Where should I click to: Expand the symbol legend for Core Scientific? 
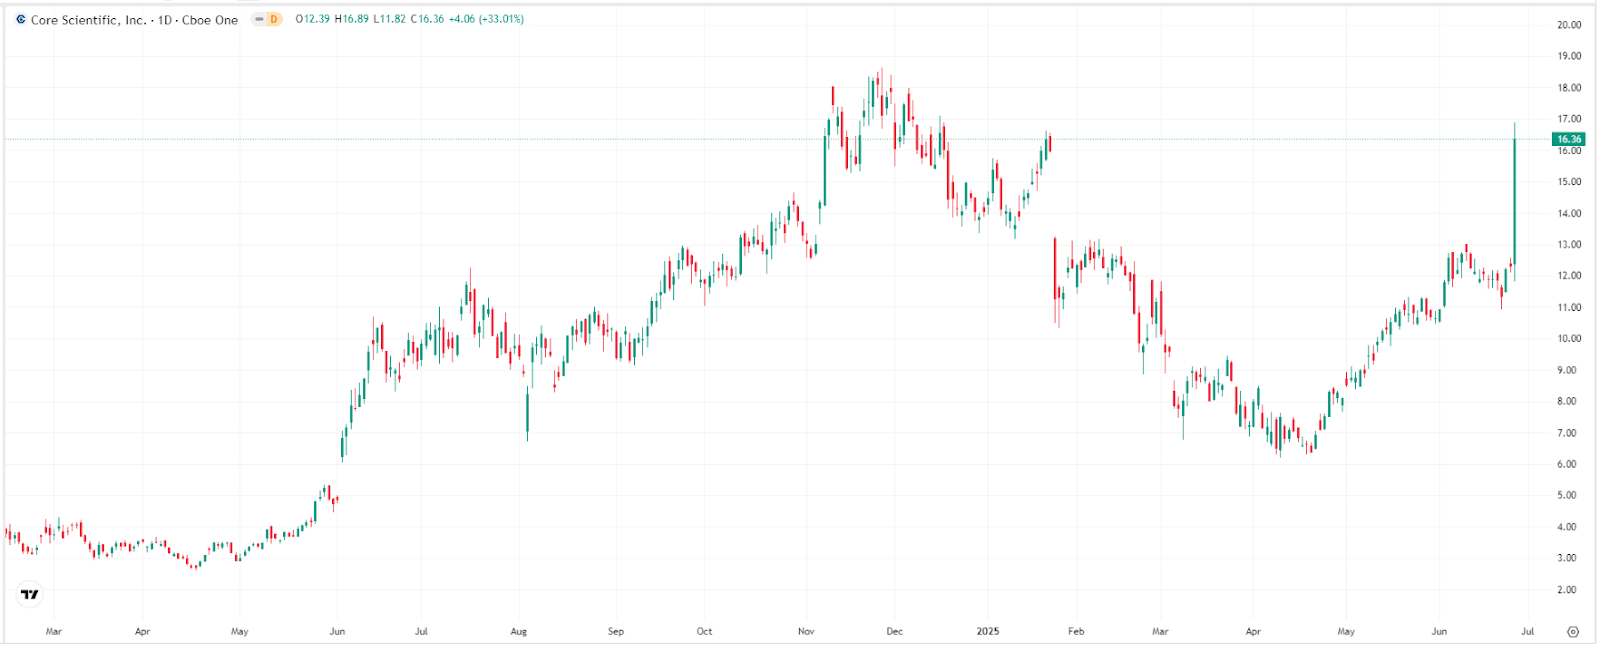(x=90, y=19)
